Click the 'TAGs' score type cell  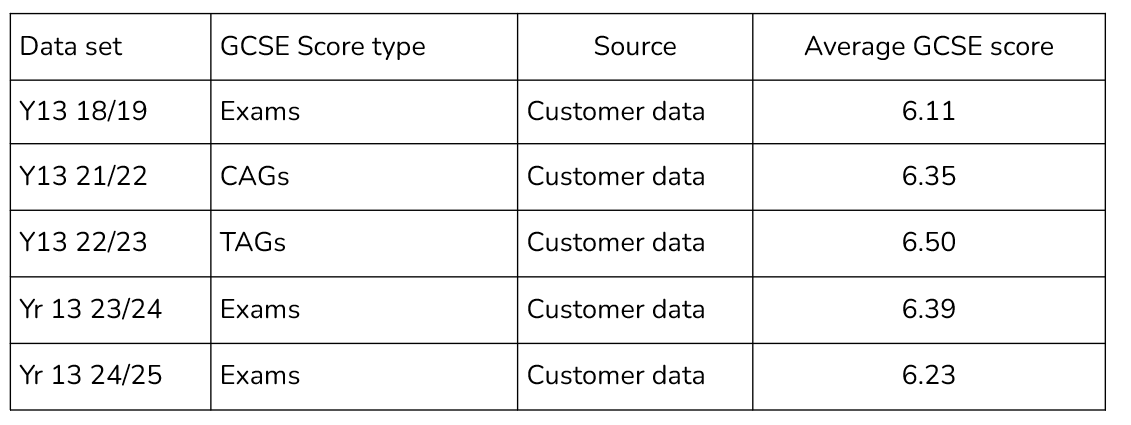(x=364, y=243)
